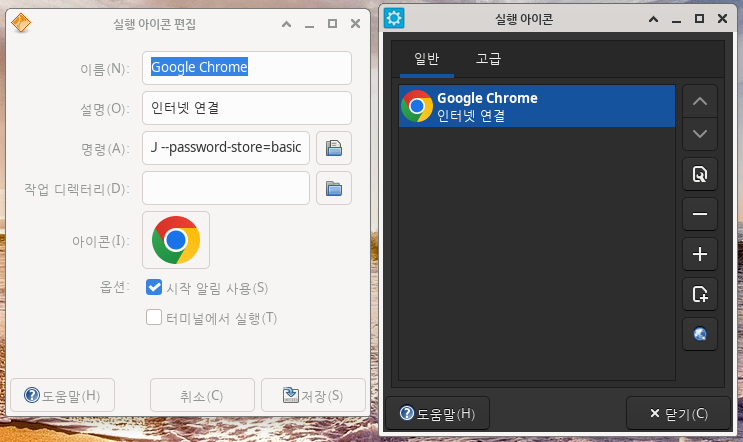The width and height of the screenshot is (743, 442).
Task: Open 도움말(H) in the launcher window
Action: (x=437, y=414)
